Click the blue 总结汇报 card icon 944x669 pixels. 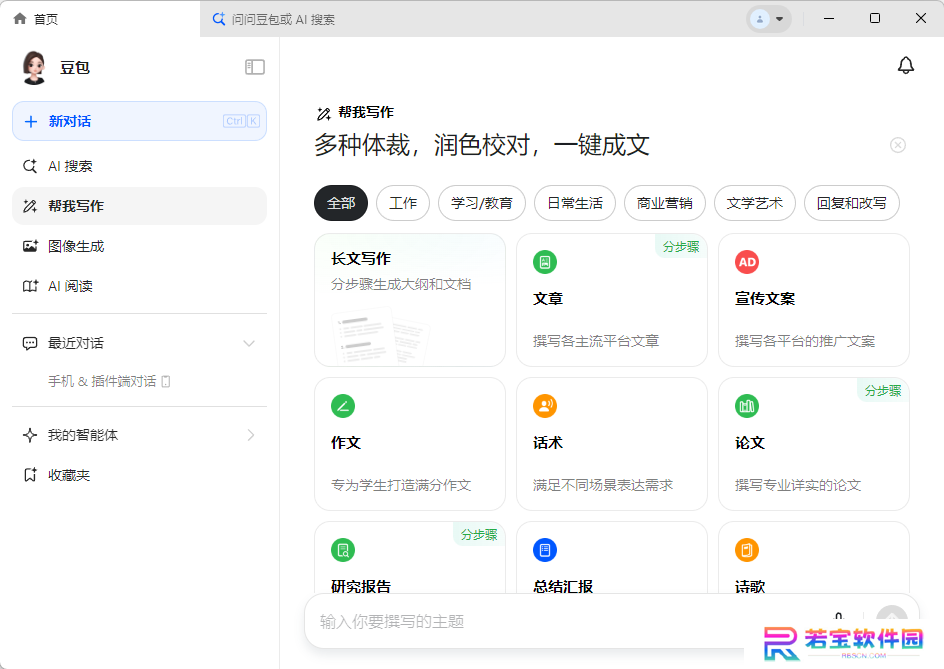pyautogui.click(x=545, y=550)
